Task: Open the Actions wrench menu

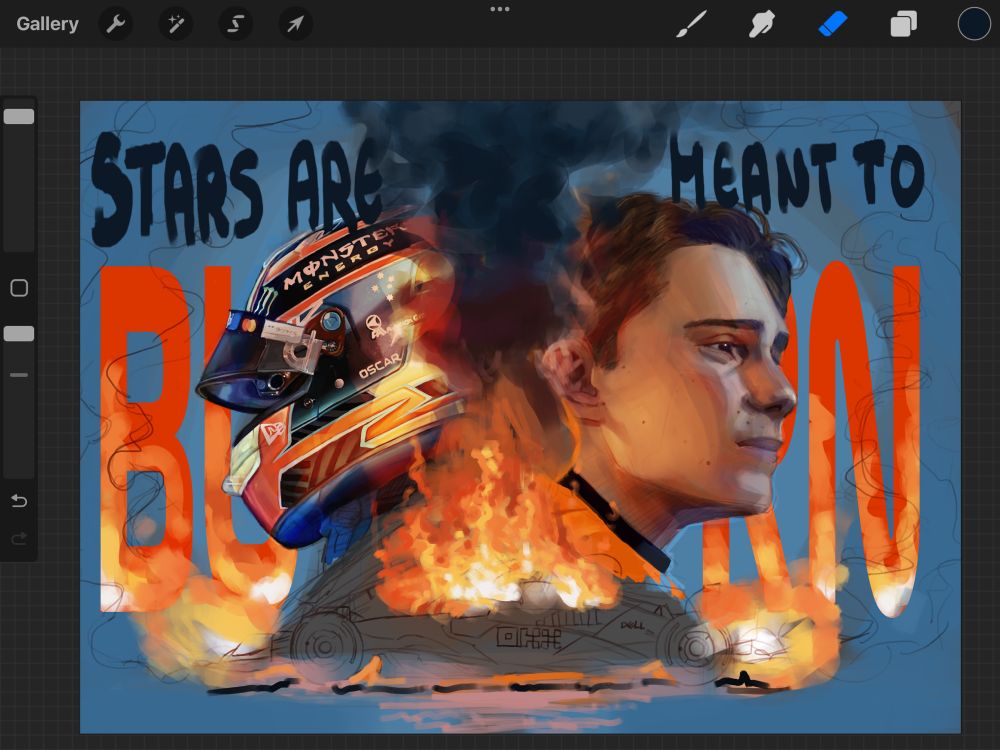Action: [x=115, y=24]
